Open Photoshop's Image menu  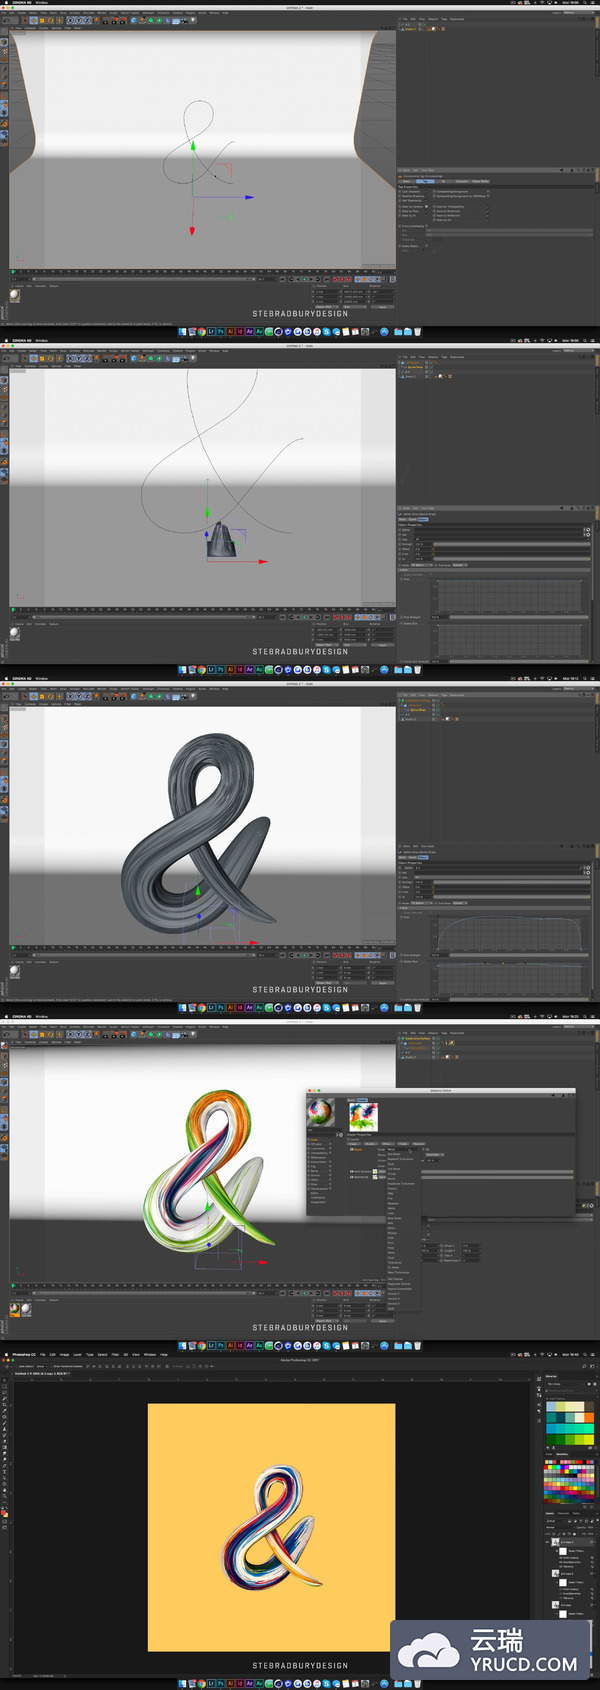point(65,1355)
